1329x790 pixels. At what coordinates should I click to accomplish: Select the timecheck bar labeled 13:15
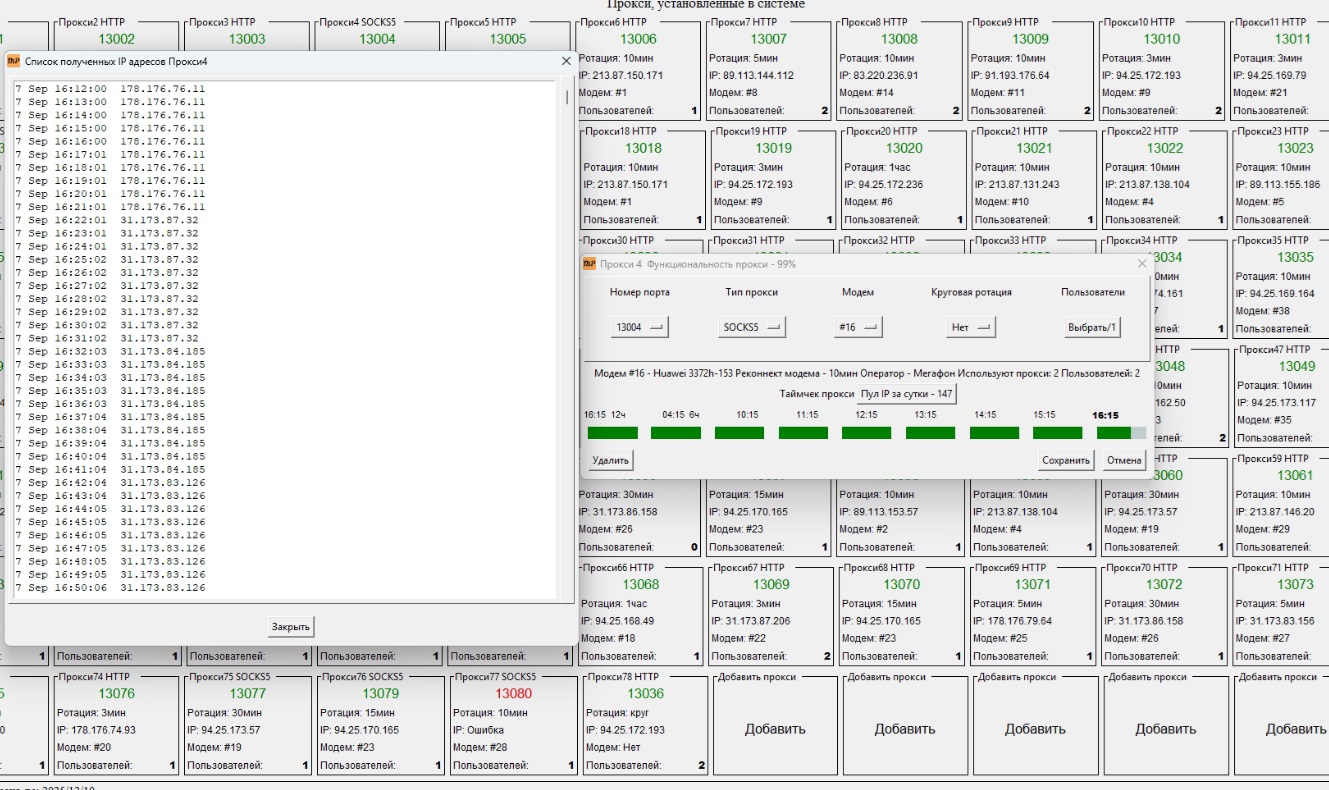pos(931,433)
